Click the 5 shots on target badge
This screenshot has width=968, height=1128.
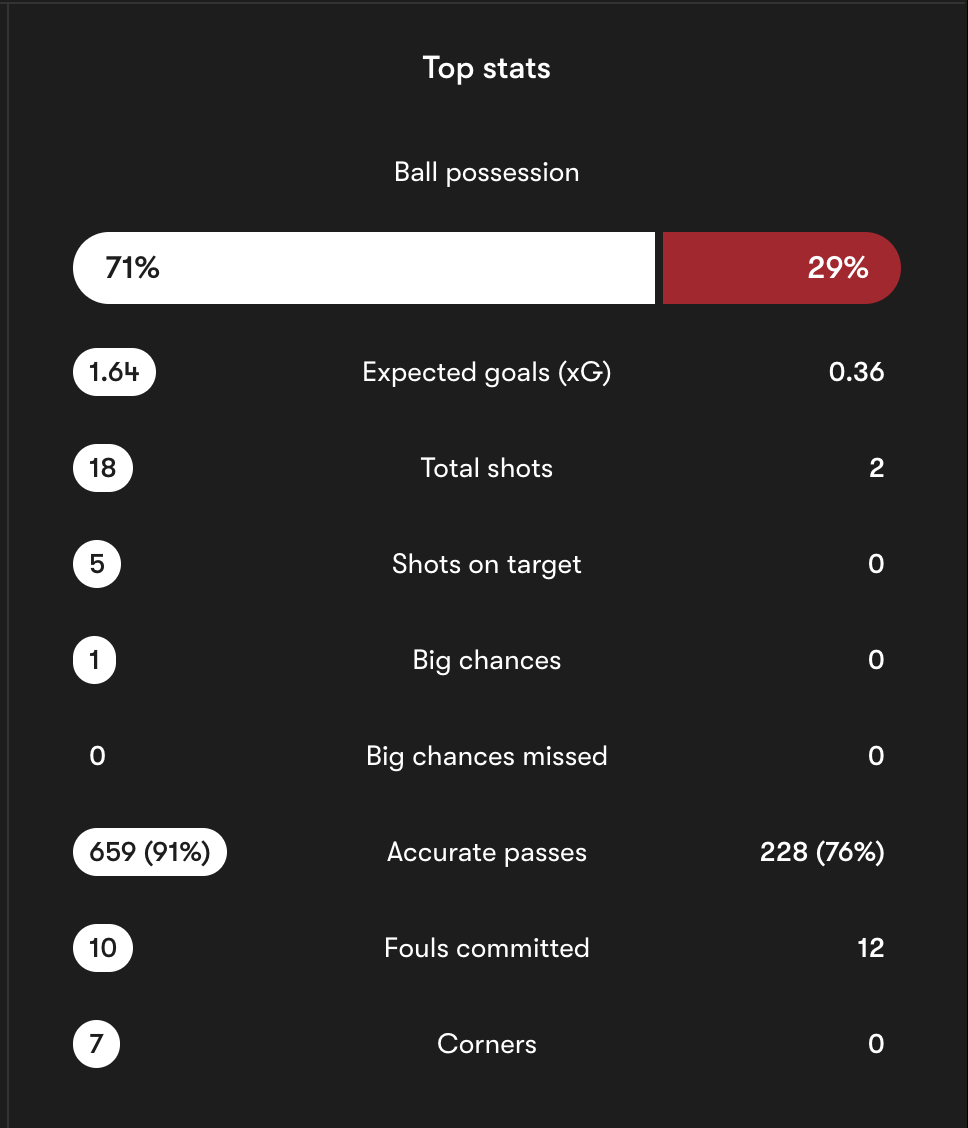[x=97, y=564]
